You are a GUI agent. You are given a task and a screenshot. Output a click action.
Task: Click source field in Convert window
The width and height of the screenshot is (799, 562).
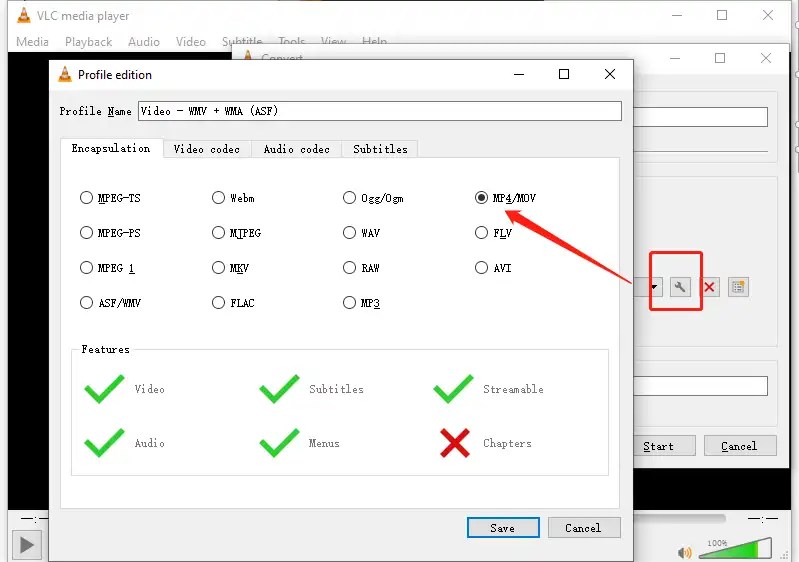[x=700, y=117]
